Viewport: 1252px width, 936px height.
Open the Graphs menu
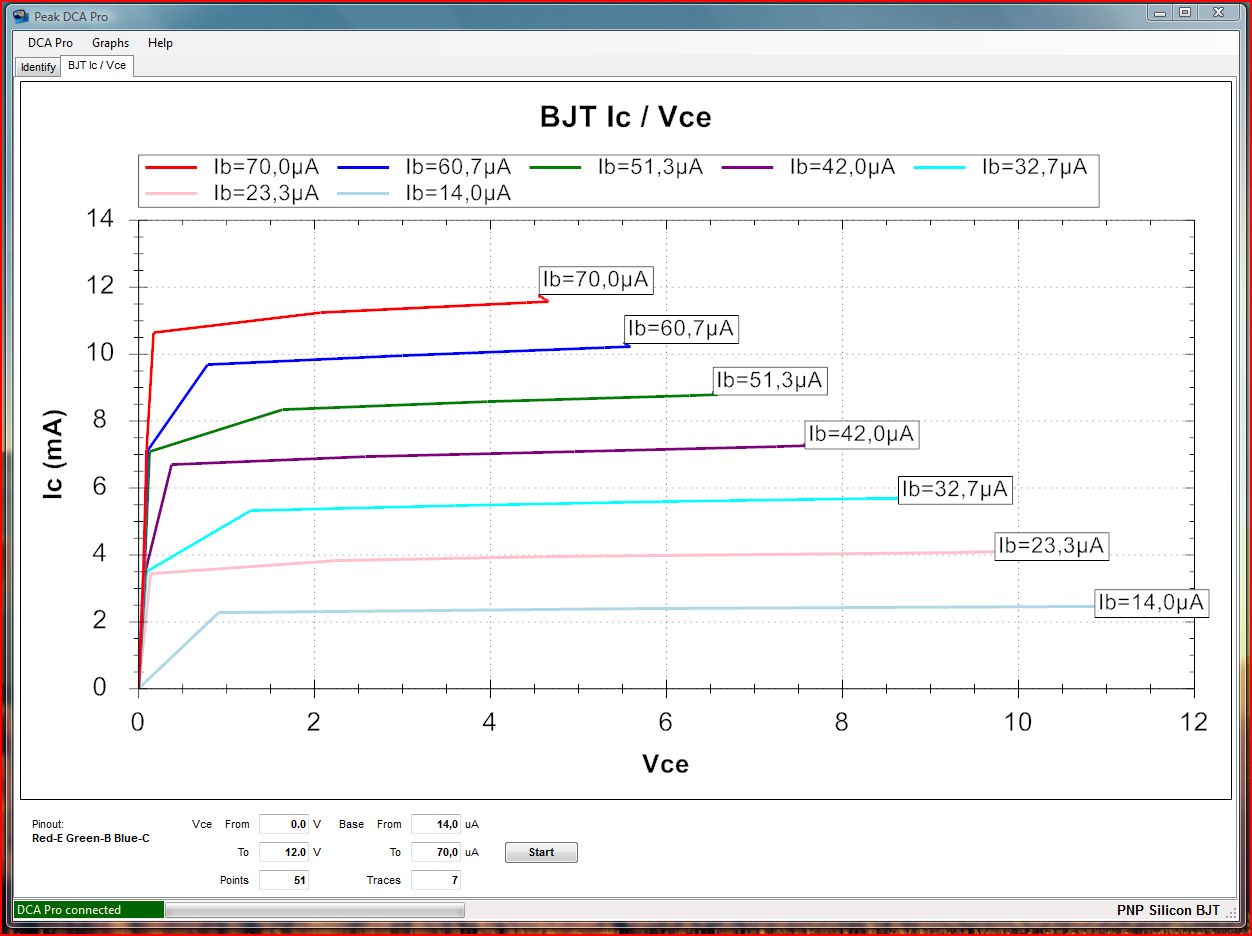coord(110,43)
